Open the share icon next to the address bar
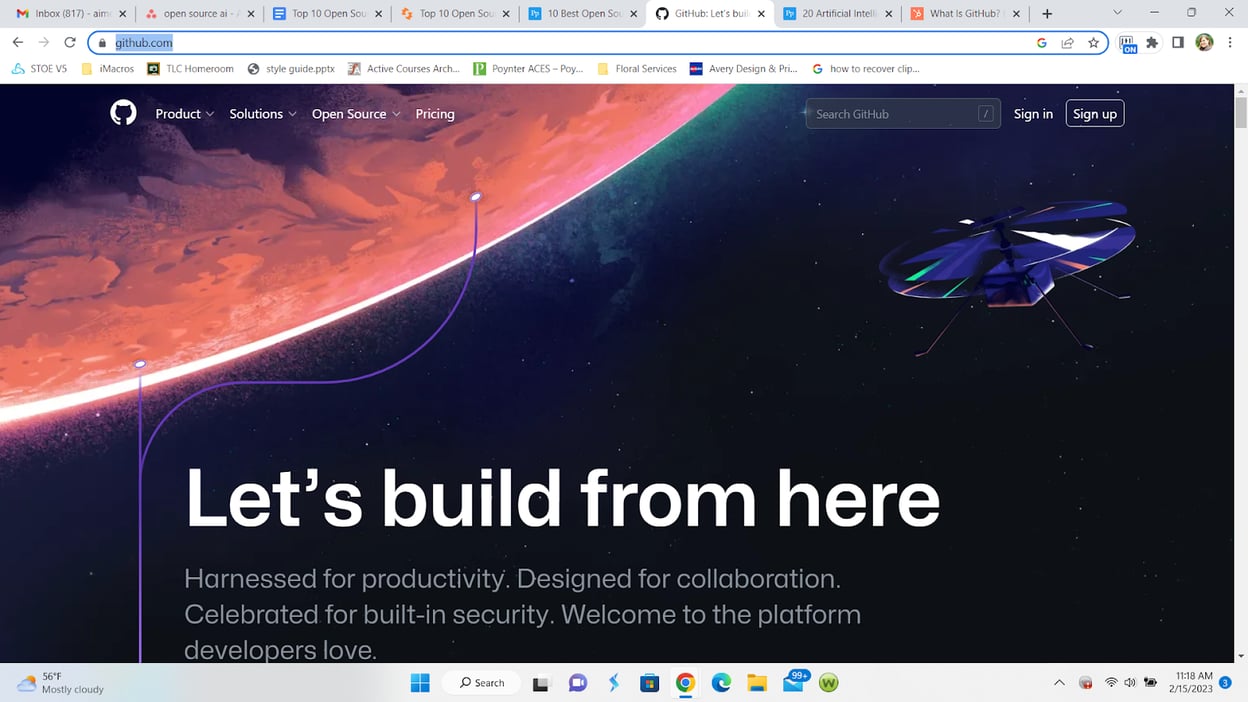 1066,43
